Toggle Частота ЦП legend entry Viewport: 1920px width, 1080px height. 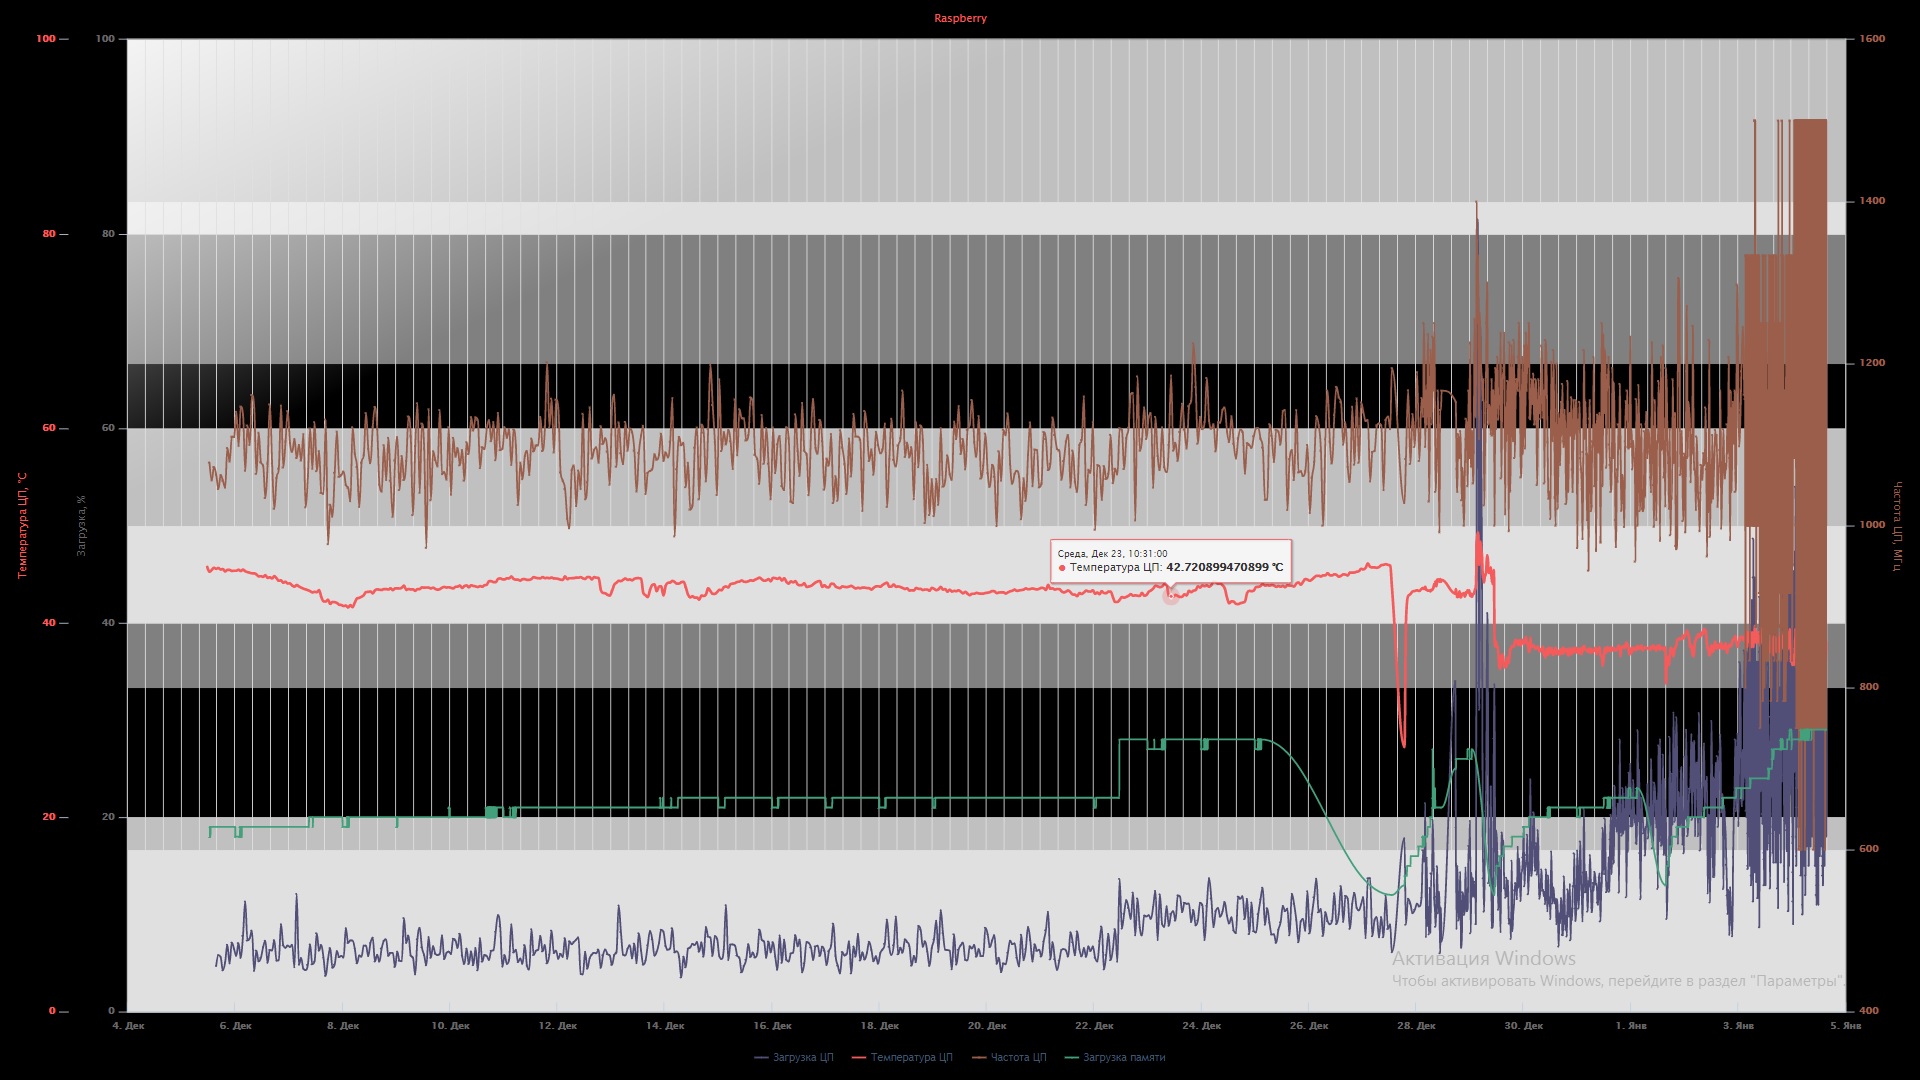[1018, 1057]
